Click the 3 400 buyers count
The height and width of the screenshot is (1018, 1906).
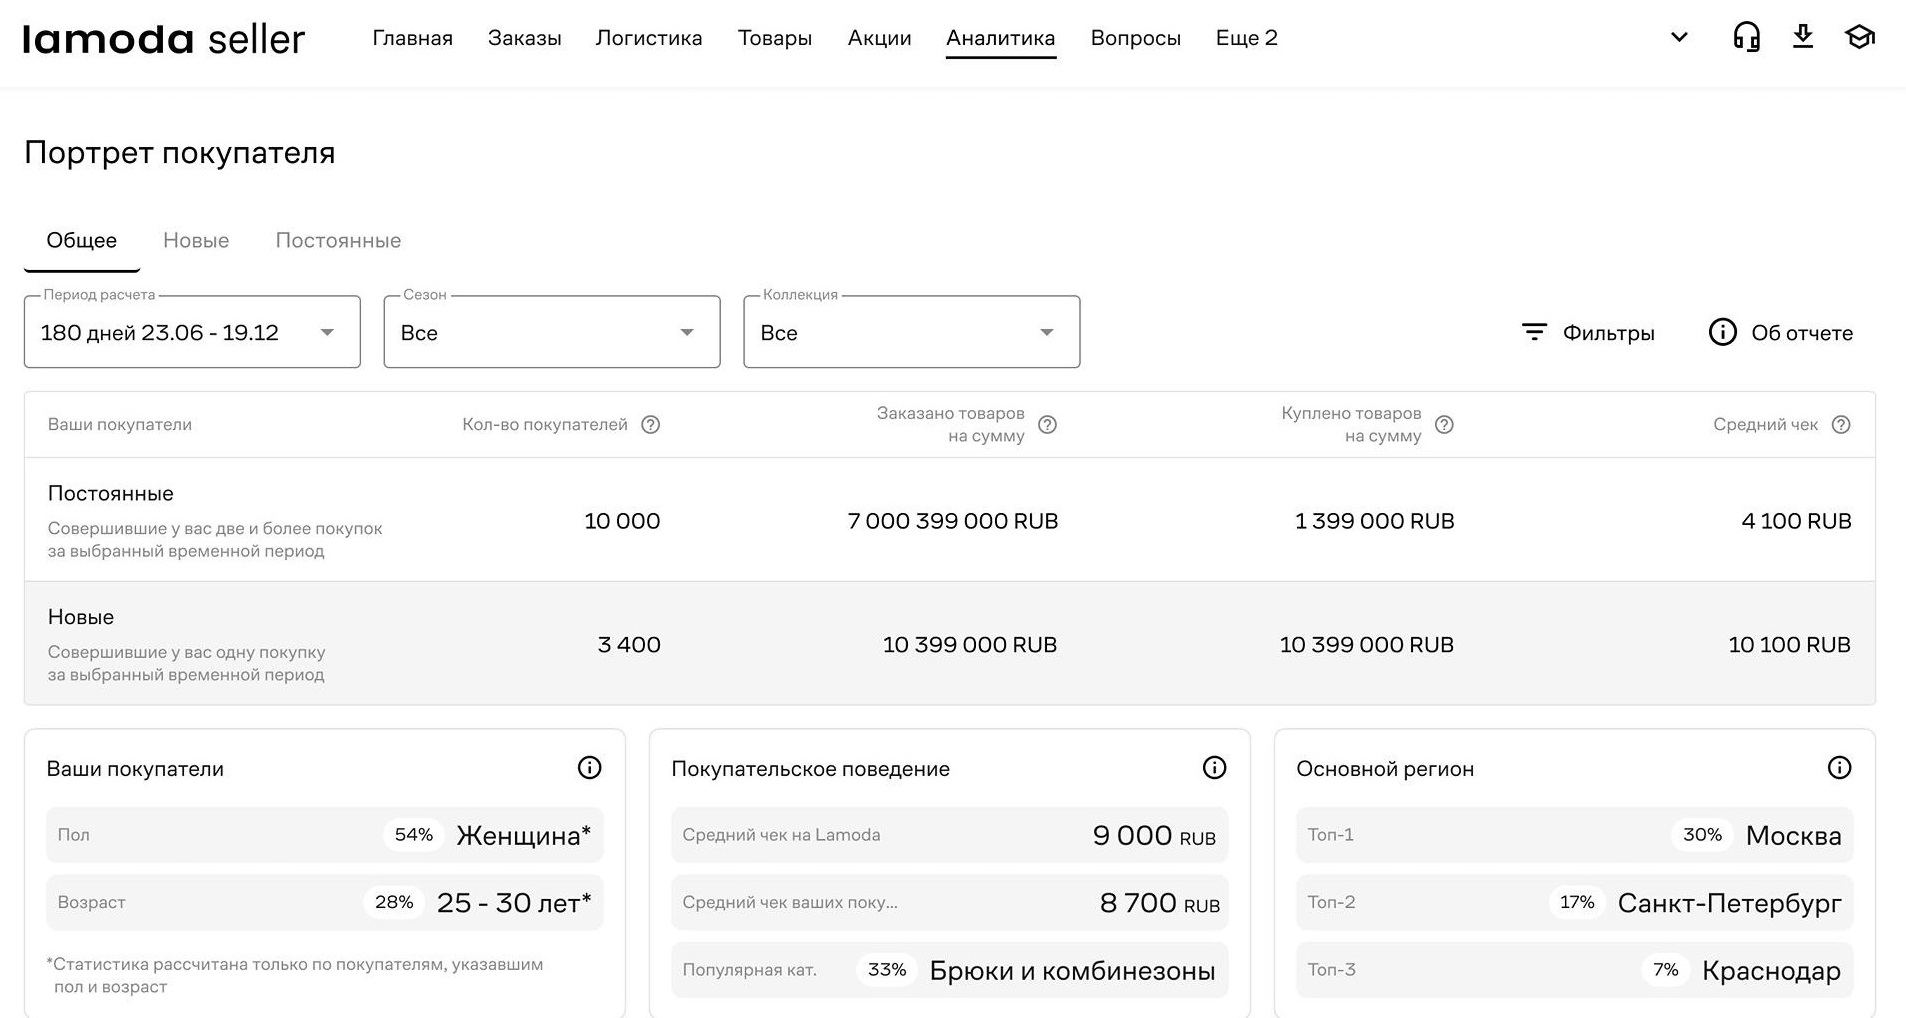(x=629, y=645)
